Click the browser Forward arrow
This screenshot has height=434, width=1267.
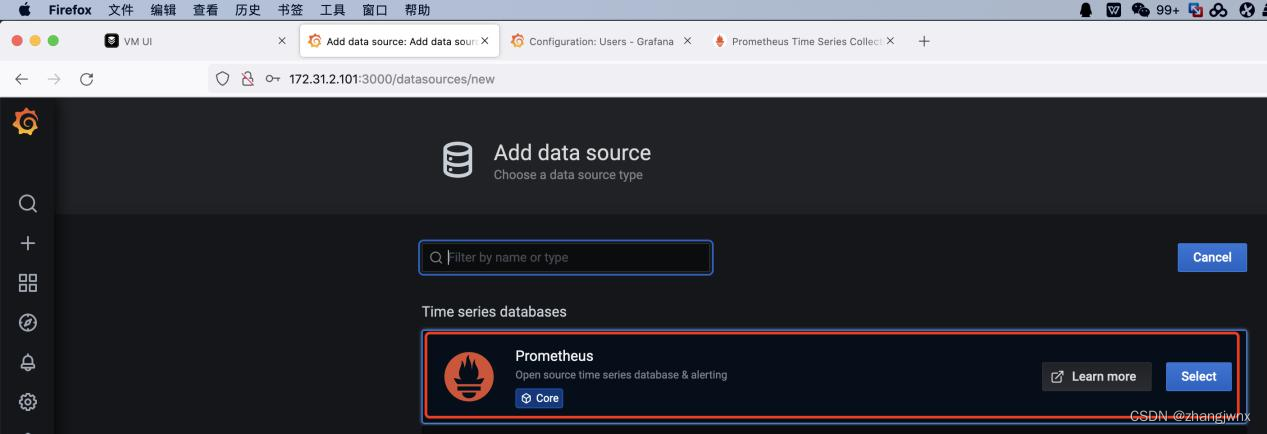tap(54, 79)
